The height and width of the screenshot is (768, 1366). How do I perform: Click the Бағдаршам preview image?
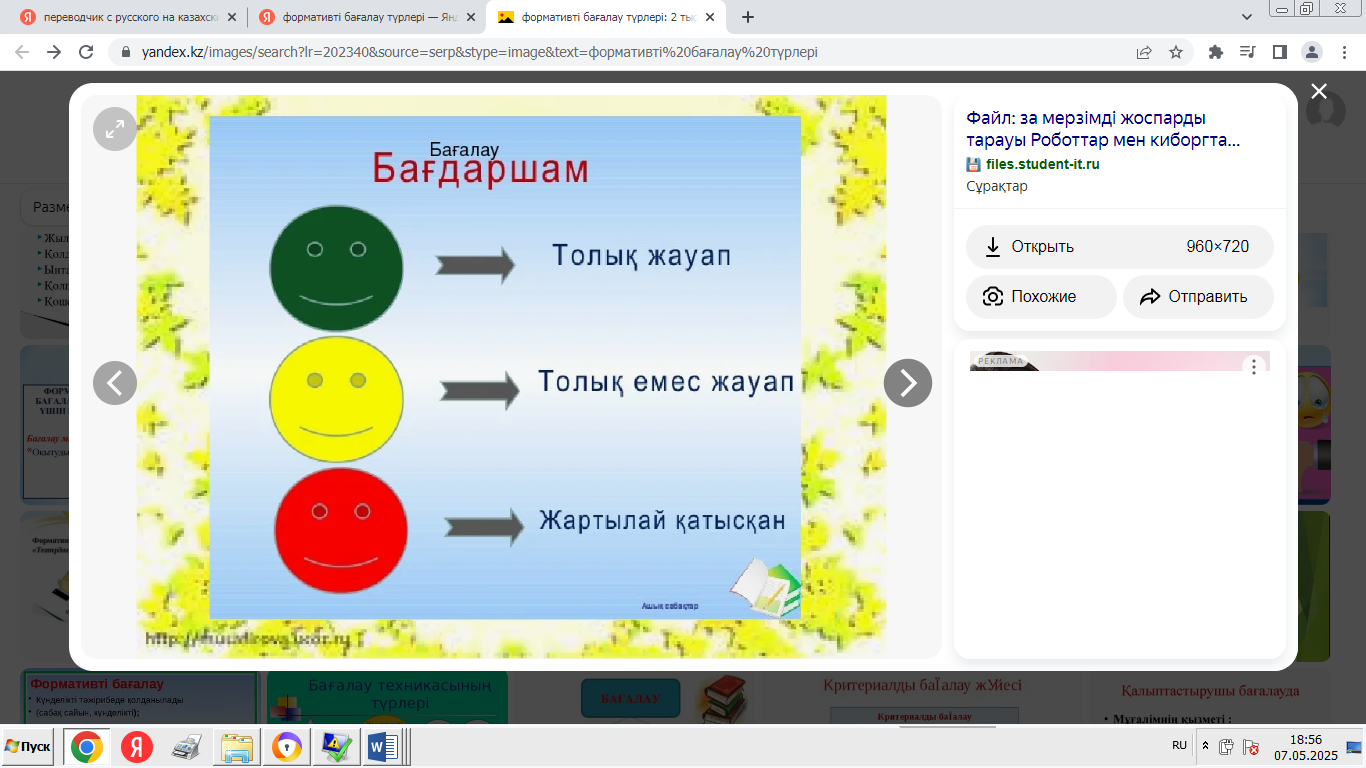pyautogui.click(x=511, y=376)
